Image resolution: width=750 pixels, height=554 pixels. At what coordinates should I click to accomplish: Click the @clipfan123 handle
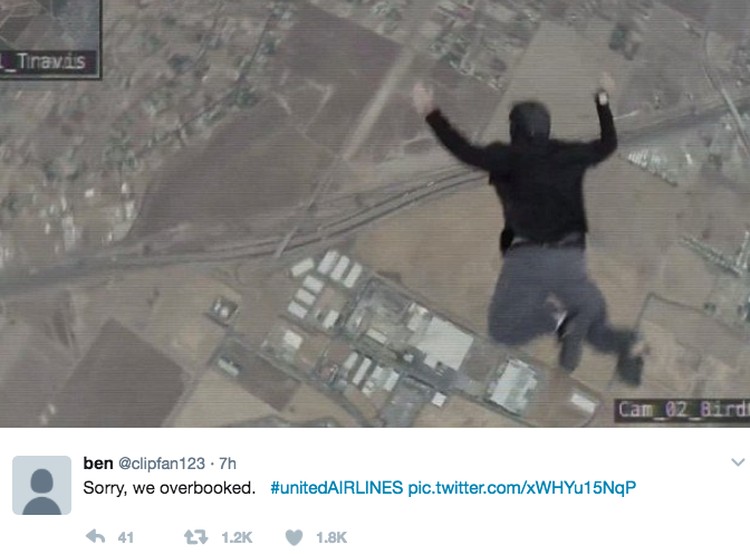[x=161, y=464]
